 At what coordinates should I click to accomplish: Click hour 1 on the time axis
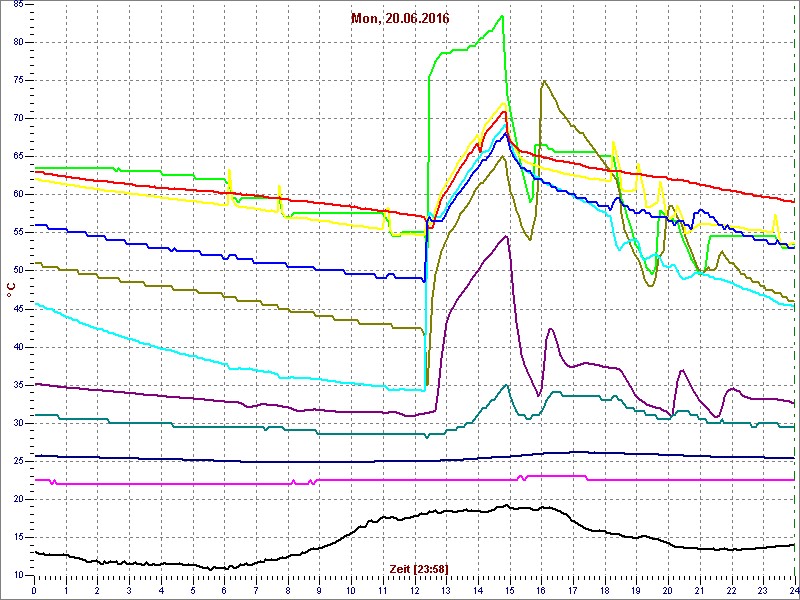click(x=66, y=590)
